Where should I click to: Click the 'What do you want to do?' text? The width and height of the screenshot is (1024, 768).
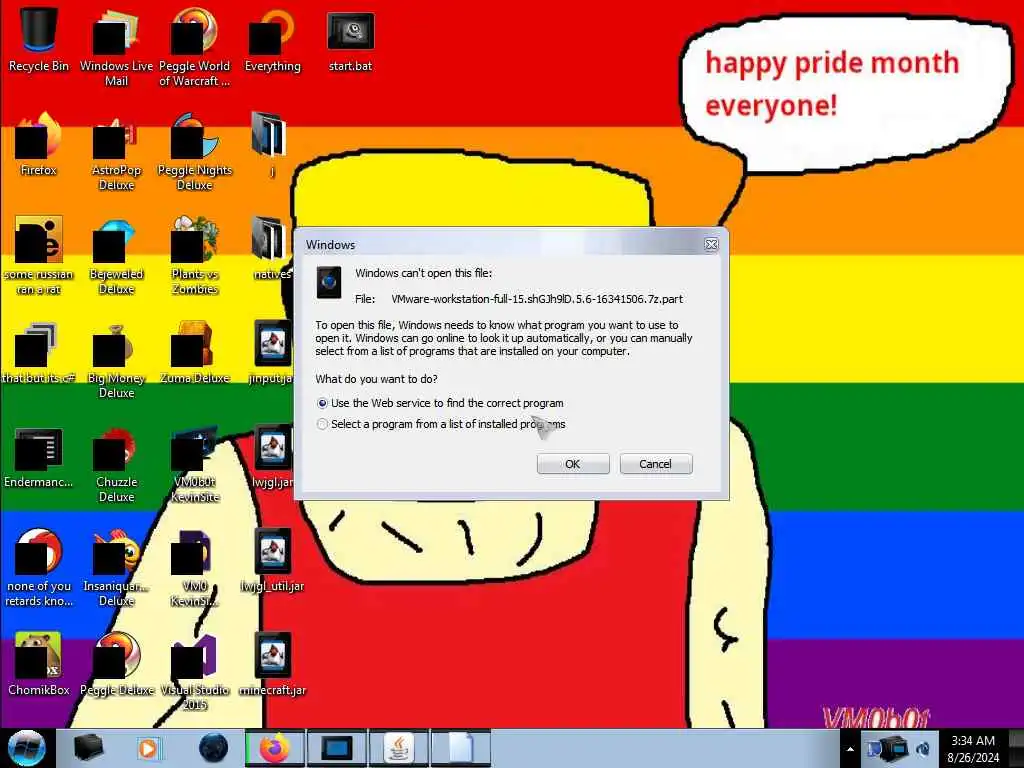point(376,379)
